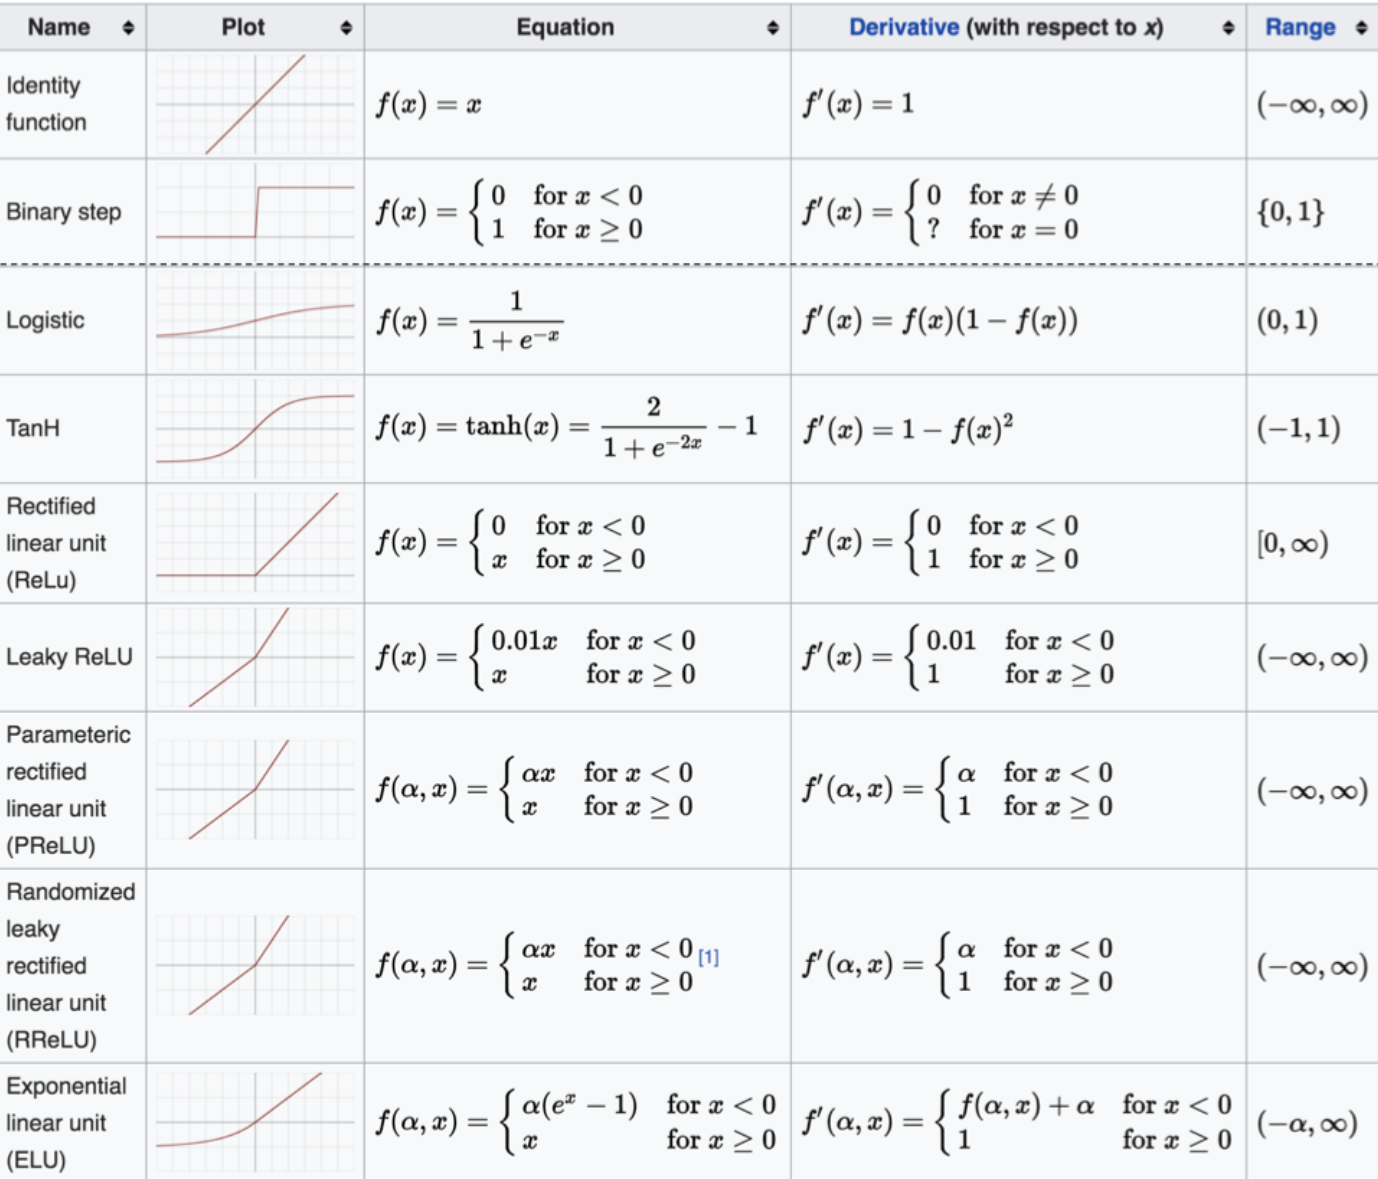Select 'Exponential linear unit (ELU)' name cell
Screen dimensions: 1378x1179
click(x=73, y=1122)
